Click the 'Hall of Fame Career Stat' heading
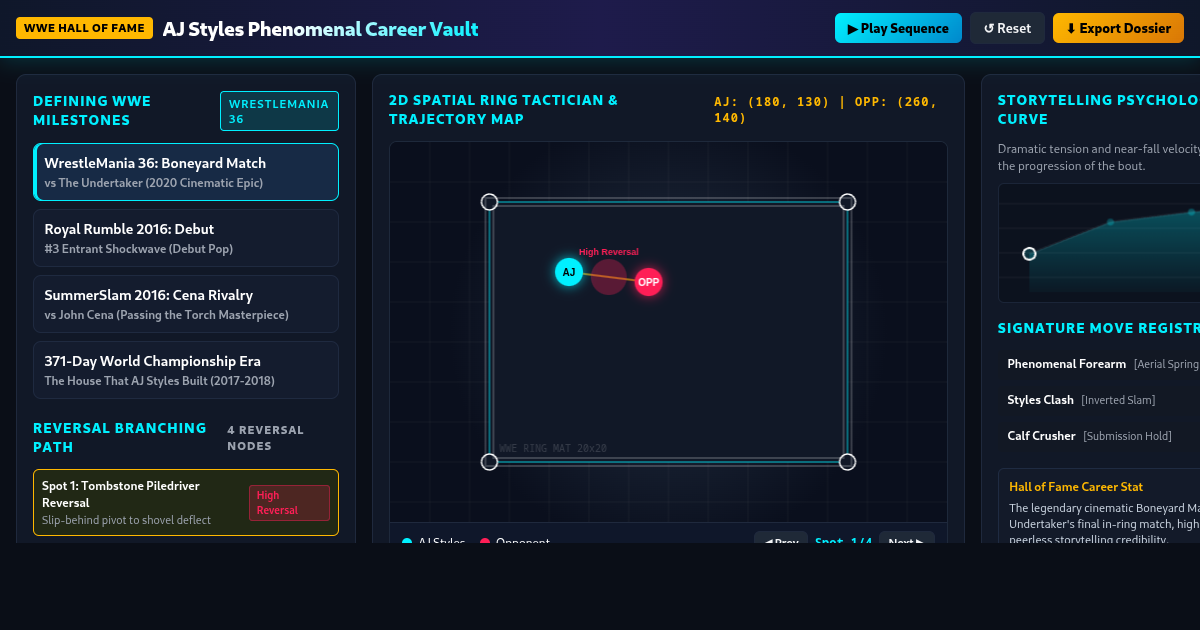The width and height of the screenshot is (1200, 630). [x=1076, y=487]
